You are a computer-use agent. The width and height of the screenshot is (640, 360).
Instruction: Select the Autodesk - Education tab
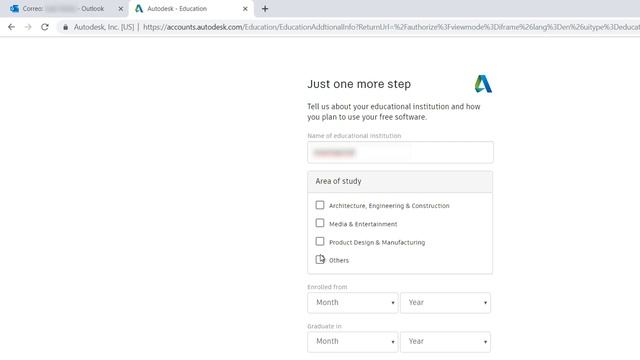click(191, 9)
